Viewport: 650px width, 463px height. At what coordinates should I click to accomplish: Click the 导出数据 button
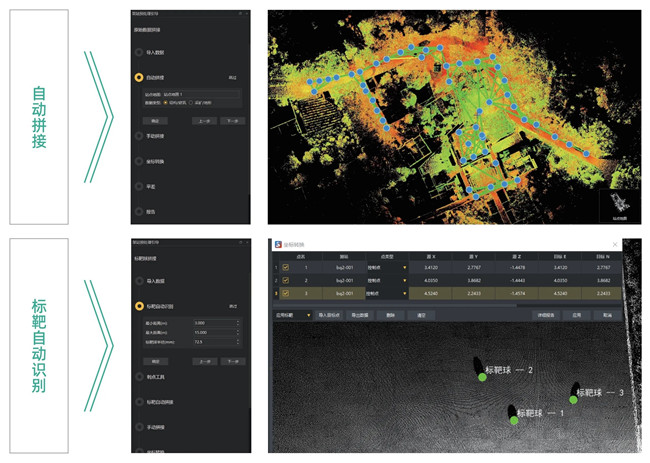tap(362, 314)
